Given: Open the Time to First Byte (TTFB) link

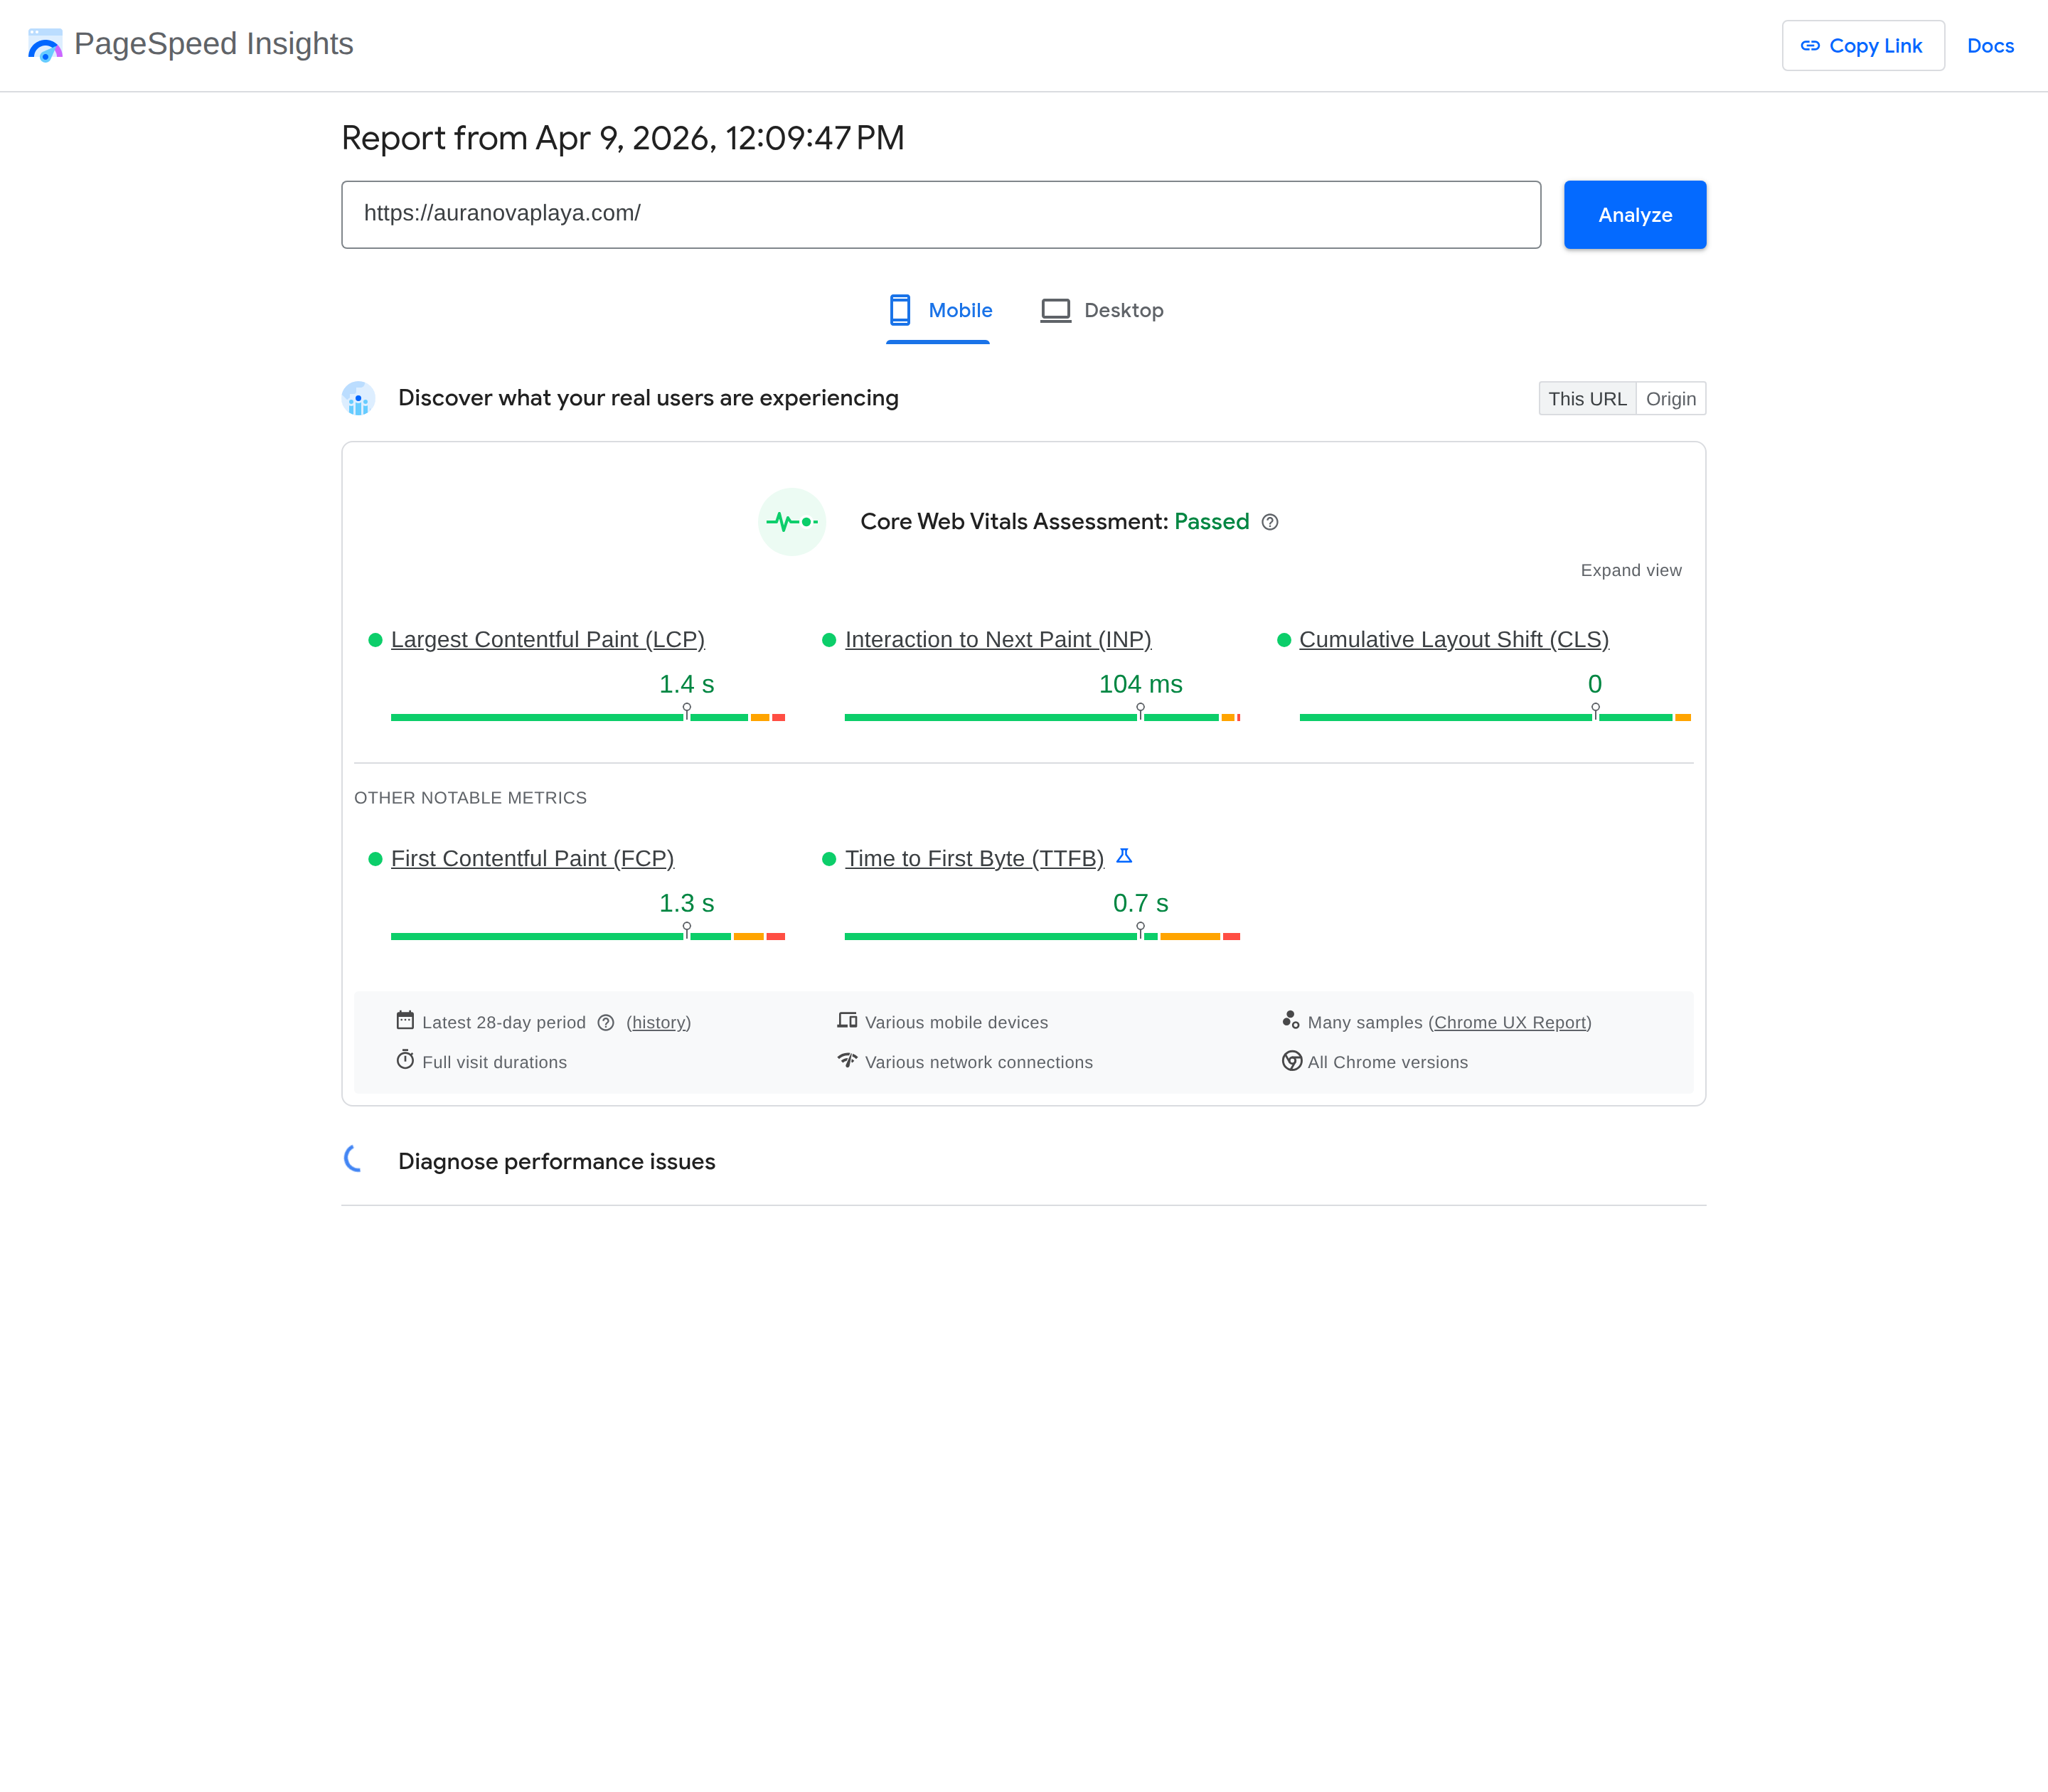Looking at the screenshot, I should pyautogui.click(x=974, y=858).
